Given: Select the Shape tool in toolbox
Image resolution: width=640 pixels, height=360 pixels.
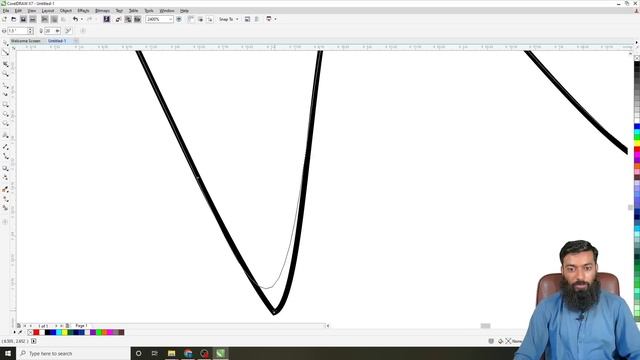Looking at the screenshot, I should [x=5, y=53].
